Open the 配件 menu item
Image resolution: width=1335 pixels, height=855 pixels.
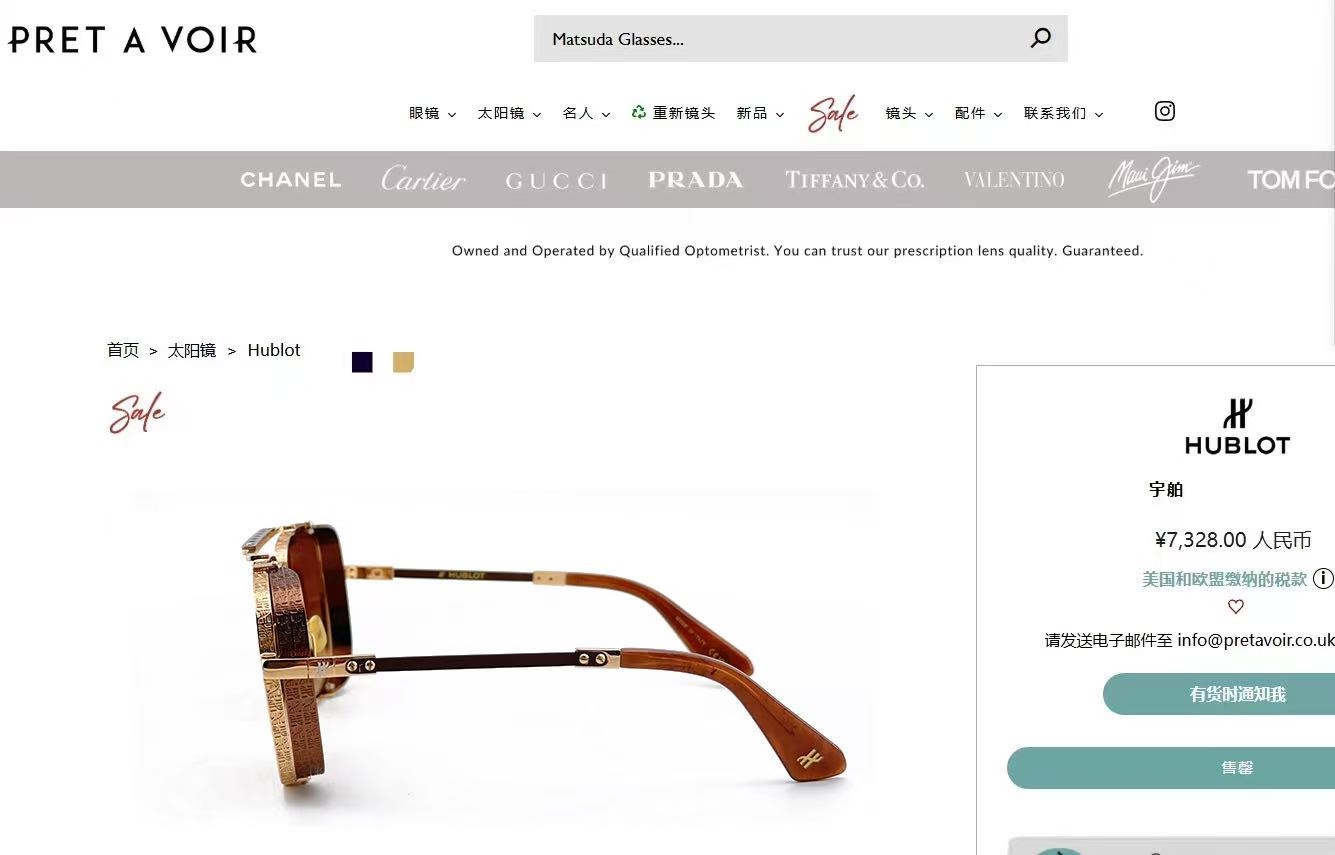click(x=978, y=114)
